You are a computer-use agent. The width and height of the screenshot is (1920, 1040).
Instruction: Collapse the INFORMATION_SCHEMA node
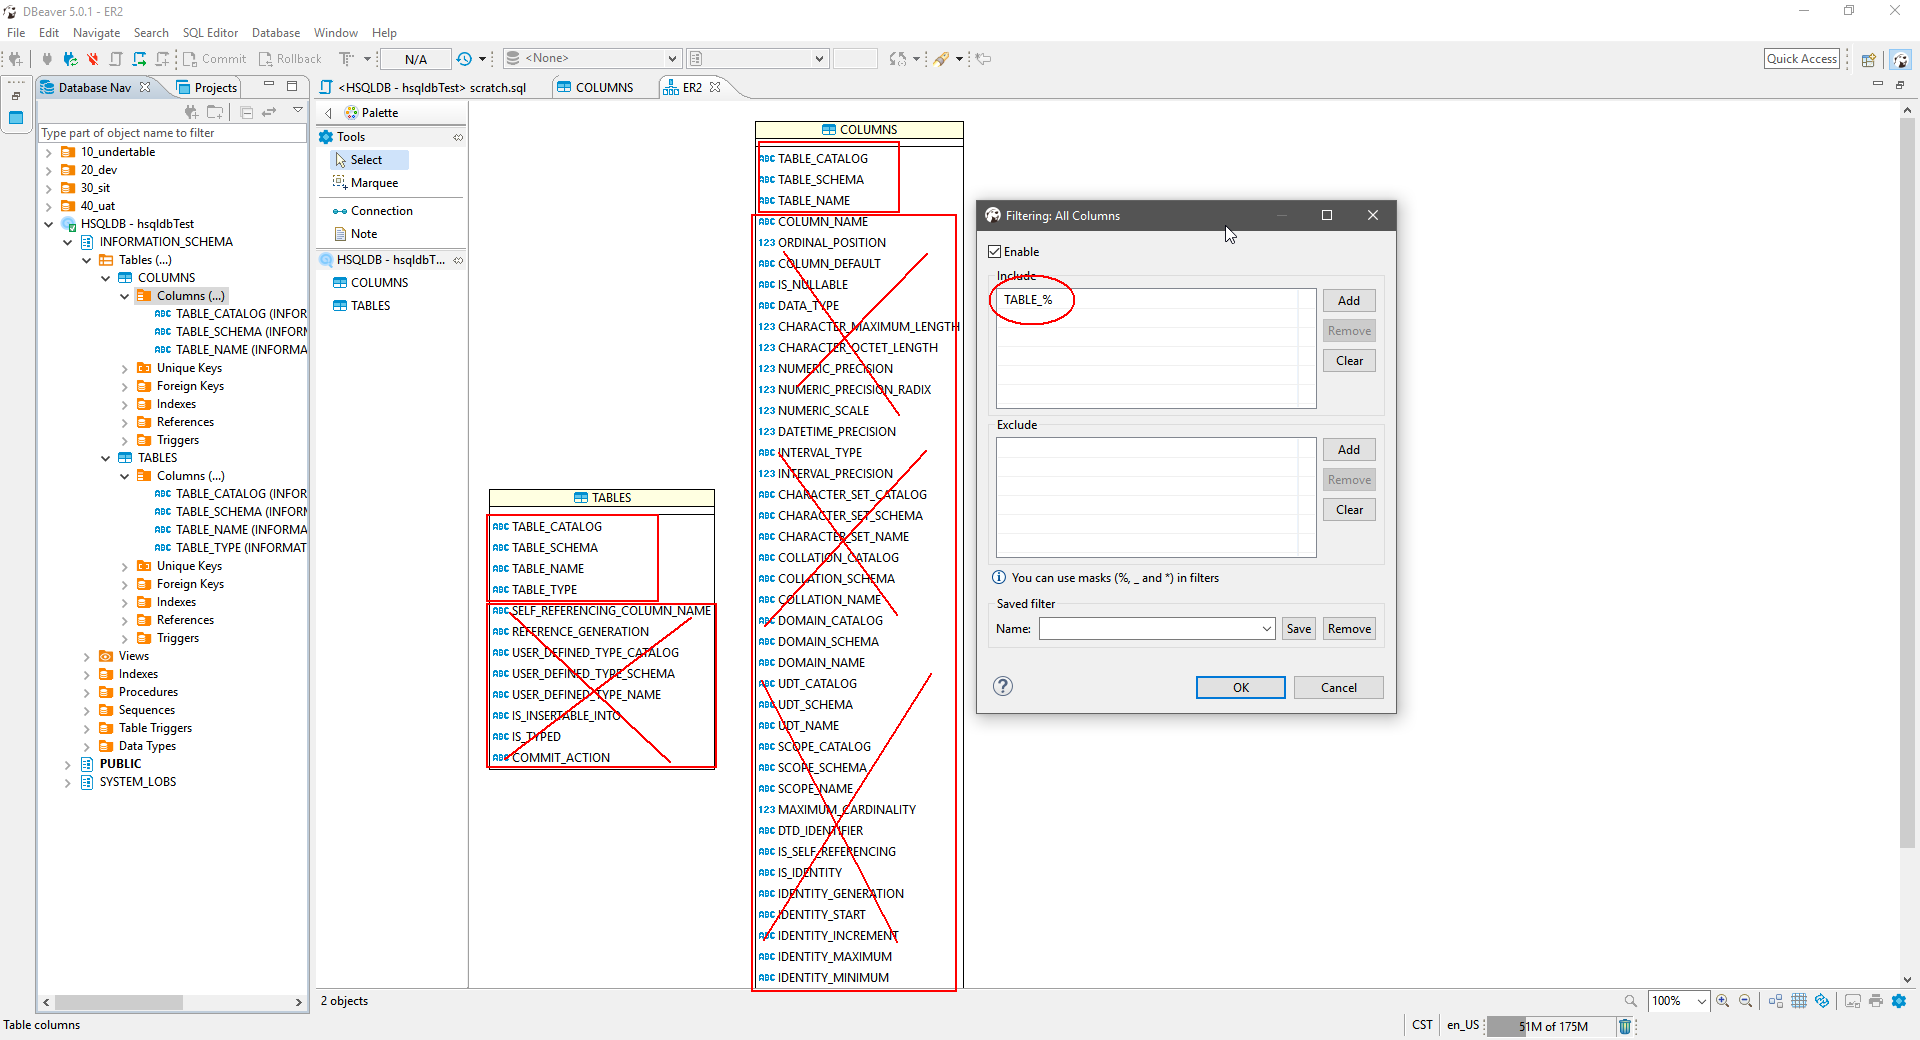tap(68, 241)
